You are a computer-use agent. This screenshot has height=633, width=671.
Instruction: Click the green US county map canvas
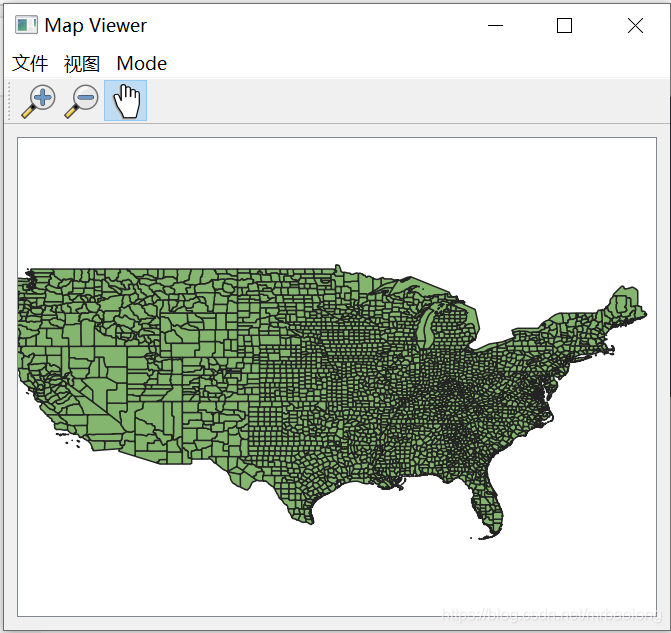click(337, 377)
